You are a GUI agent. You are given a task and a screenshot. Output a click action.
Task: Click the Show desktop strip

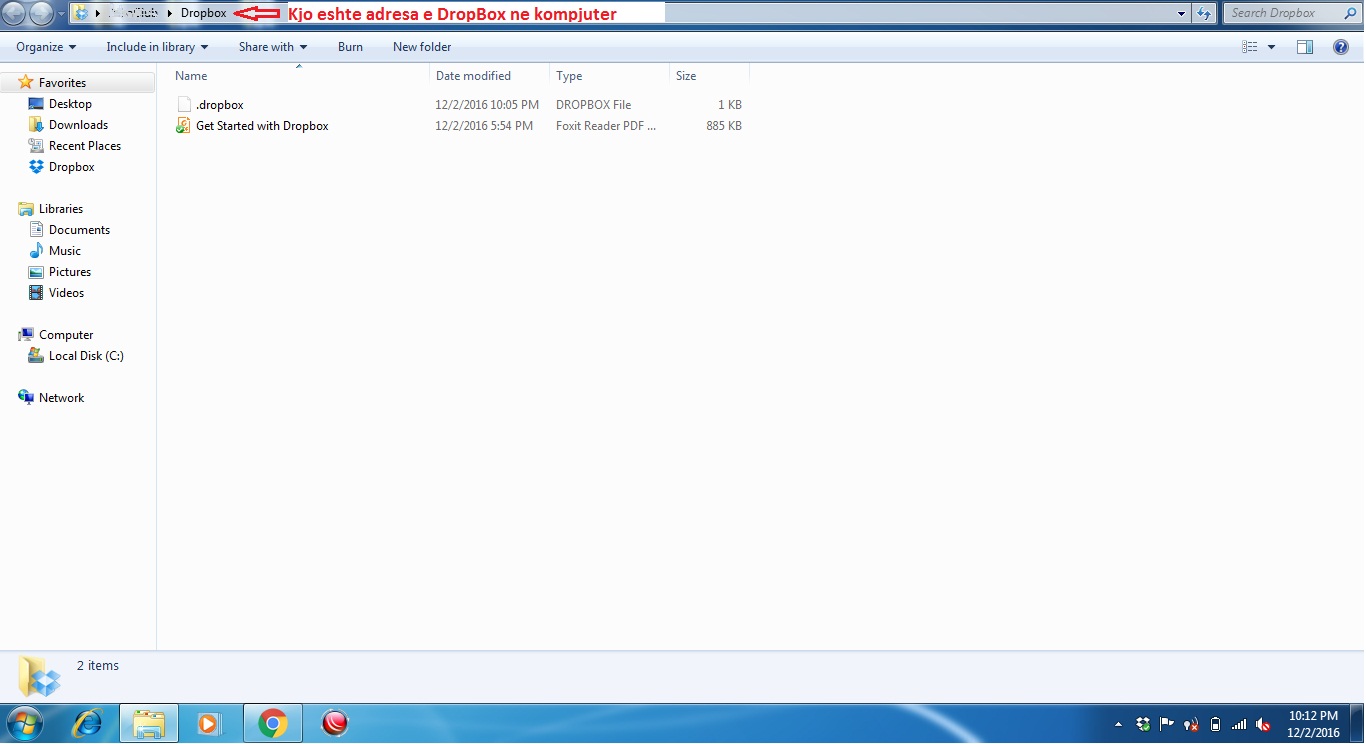click(1358, 724)
